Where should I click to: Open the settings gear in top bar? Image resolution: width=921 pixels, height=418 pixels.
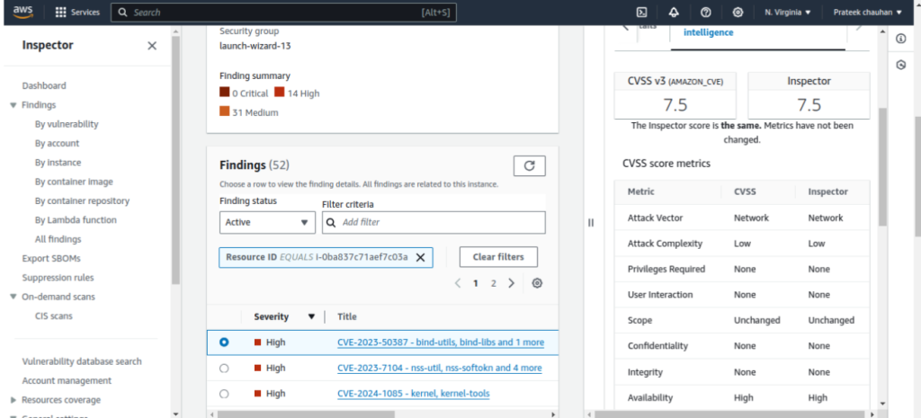point(738,12)
